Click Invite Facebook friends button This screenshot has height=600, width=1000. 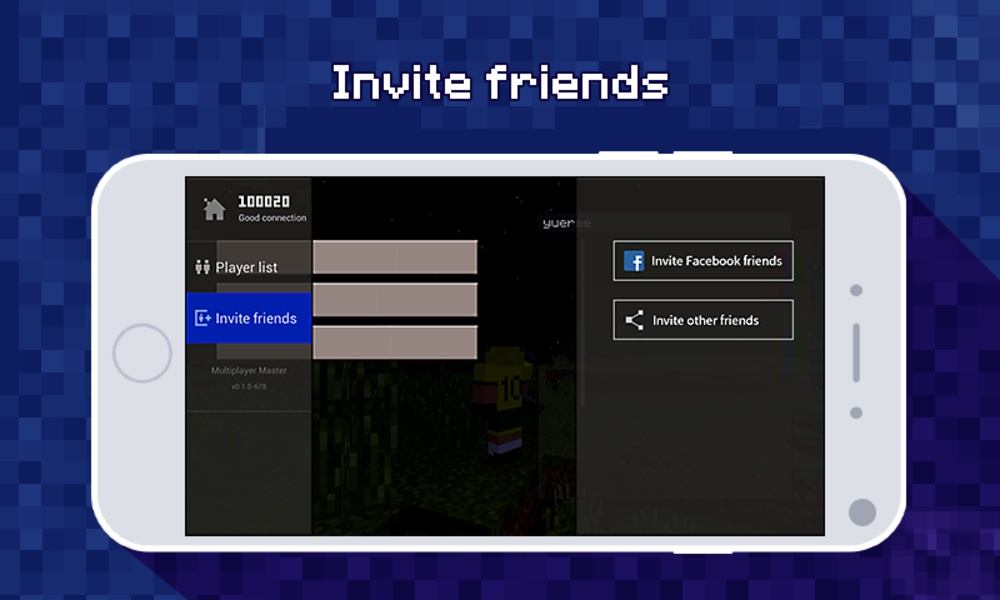(703, 261)
